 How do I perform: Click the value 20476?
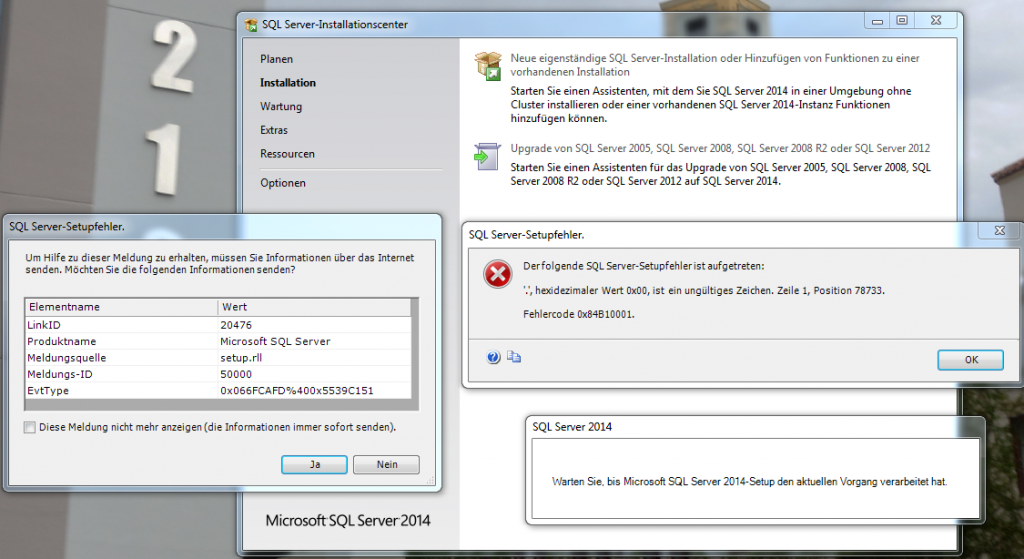pyautogui.click(x=236, y=325)
